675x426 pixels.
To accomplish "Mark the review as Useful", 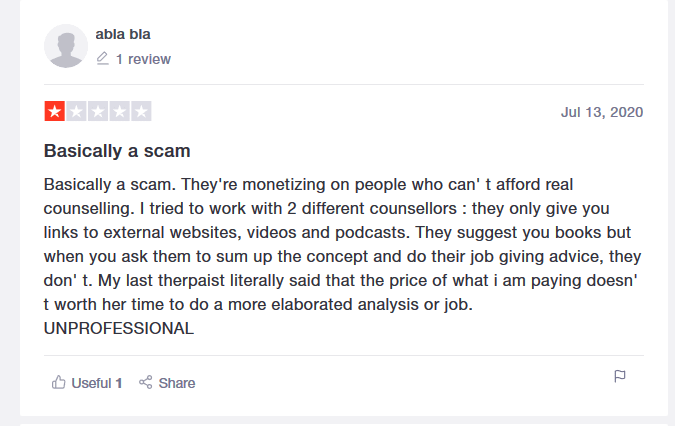I will (x=92, y=382).
